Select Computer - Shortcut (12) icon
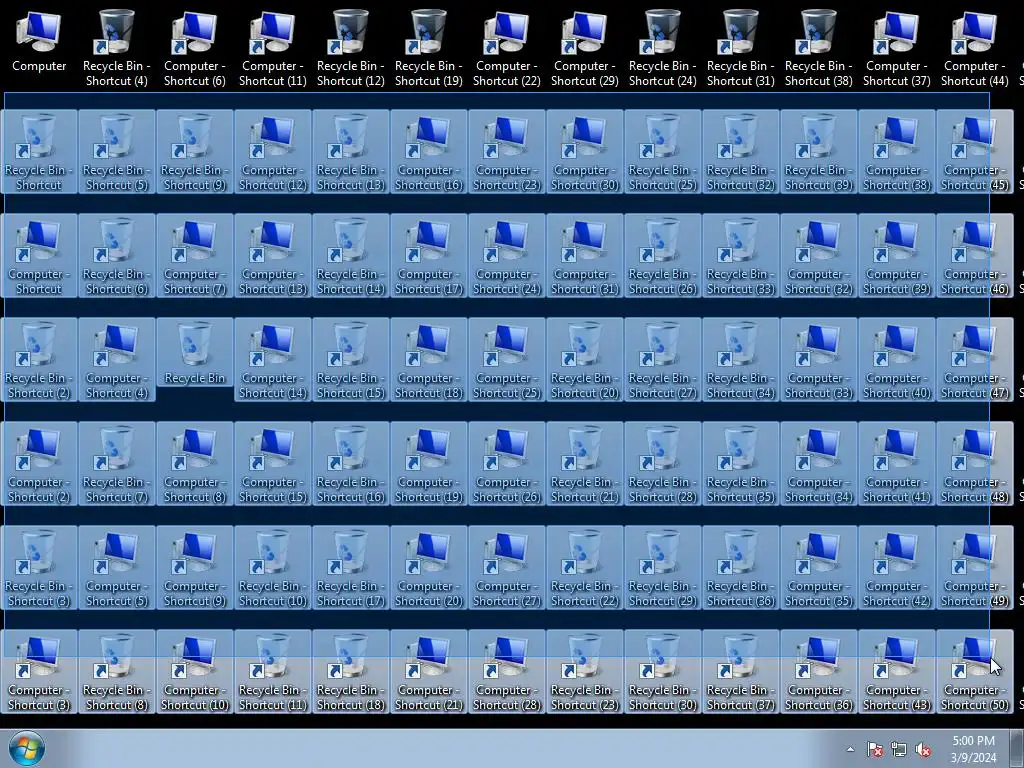 [272, 152]
